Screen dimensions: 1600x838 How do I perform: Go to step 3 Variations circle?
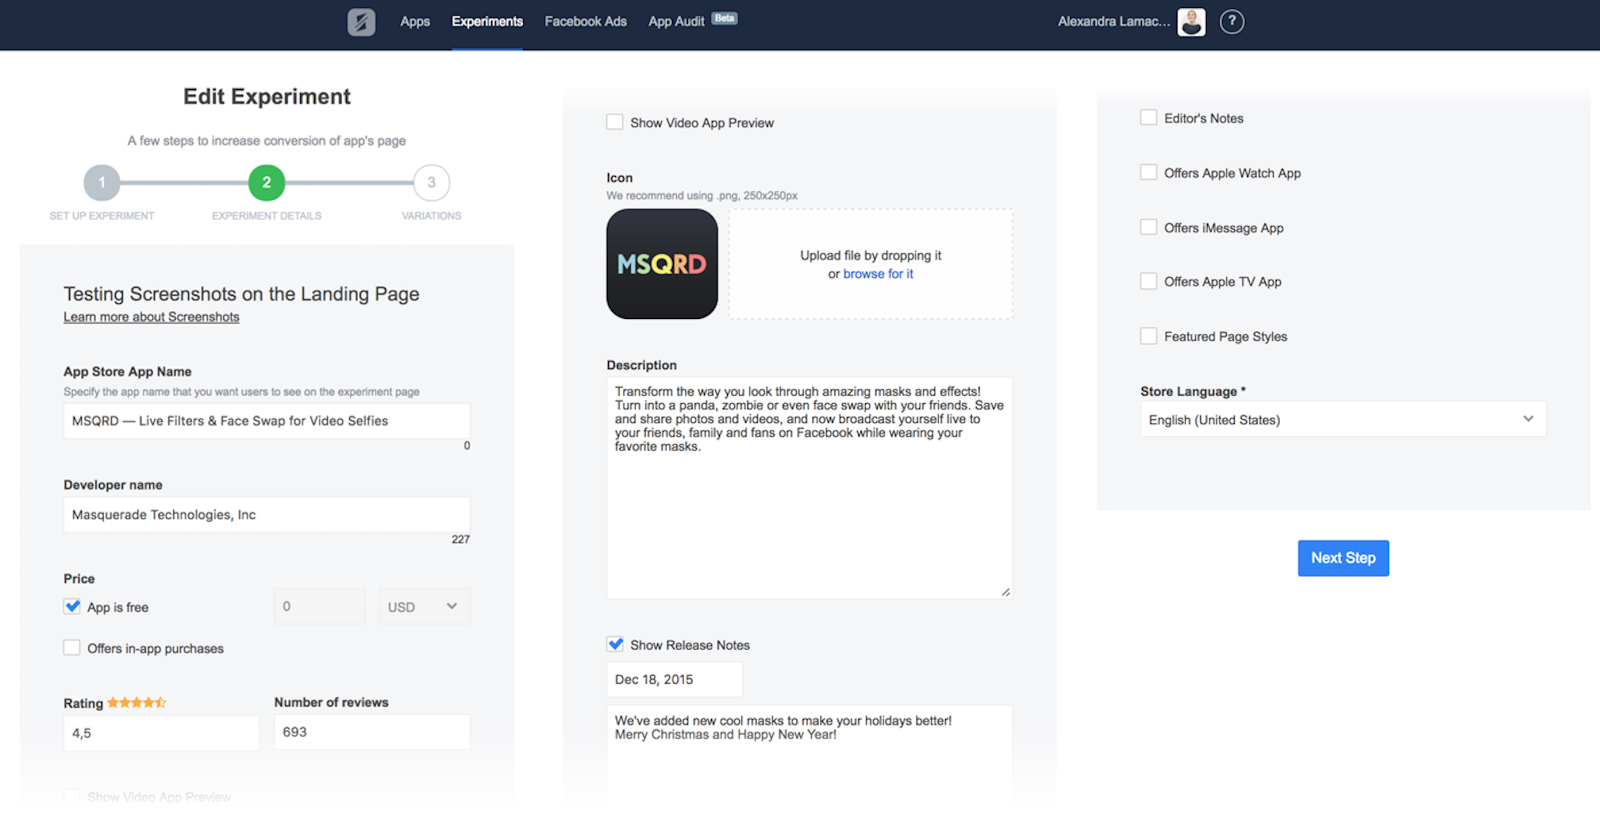[x=432, y=183]
